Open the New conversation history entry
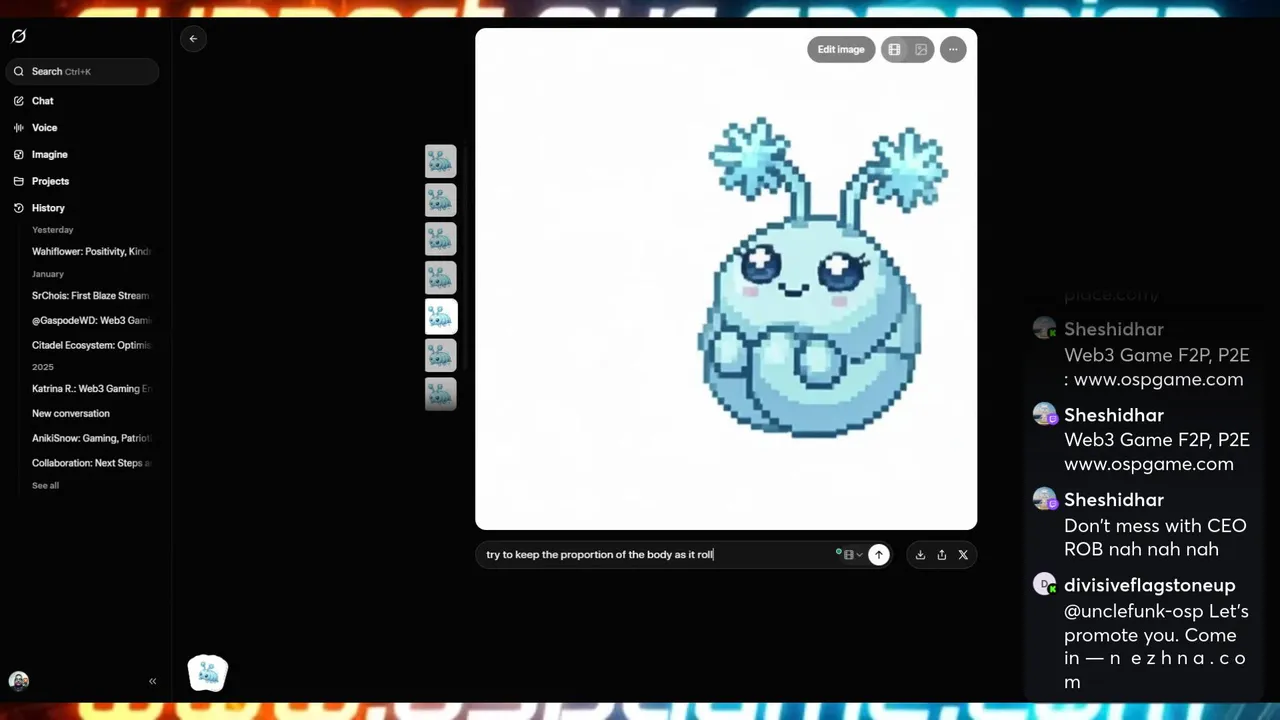This screenshot has width=1280, height=720. point(71,413)
